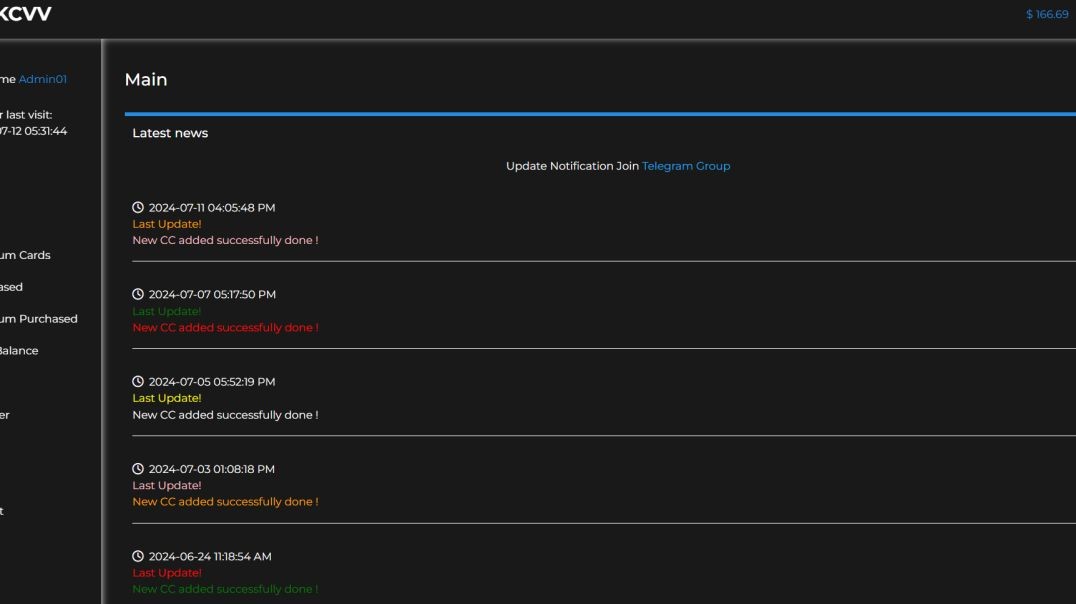Screen dimensions: 1076x604
Task: Click the clock icon beside 2024-07-03 01:08:18 PM
Action: [138, 469]
